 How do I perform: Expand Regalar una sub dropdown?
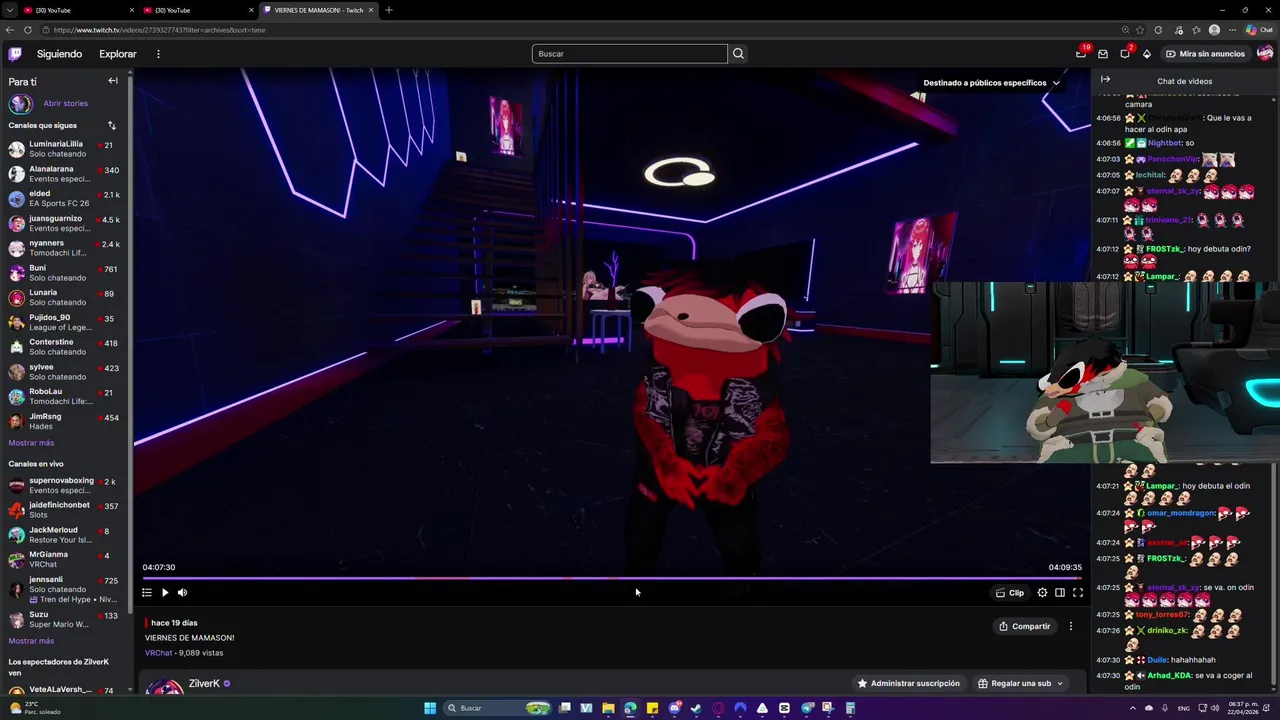coord(1020,684)
